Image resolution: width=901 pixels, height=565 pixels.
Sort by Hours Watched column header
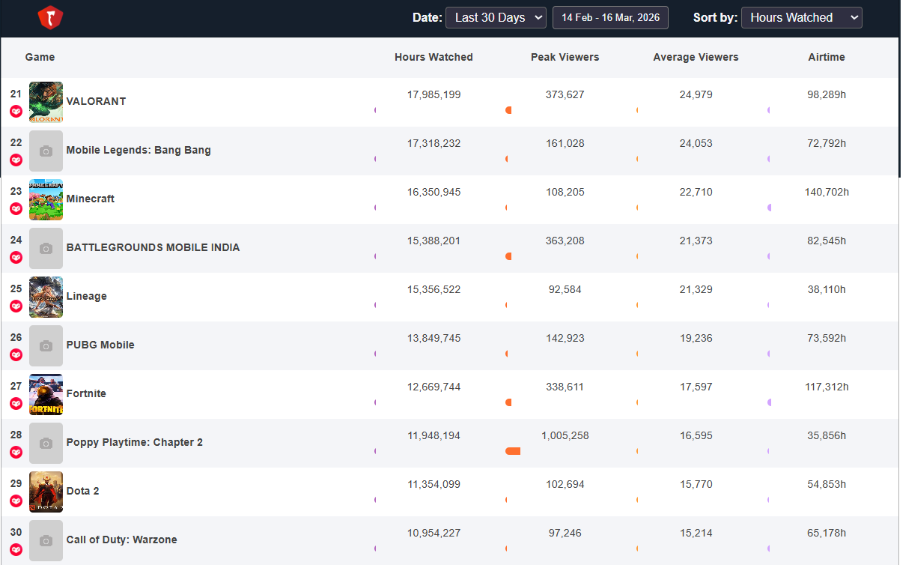pos(433,58)
